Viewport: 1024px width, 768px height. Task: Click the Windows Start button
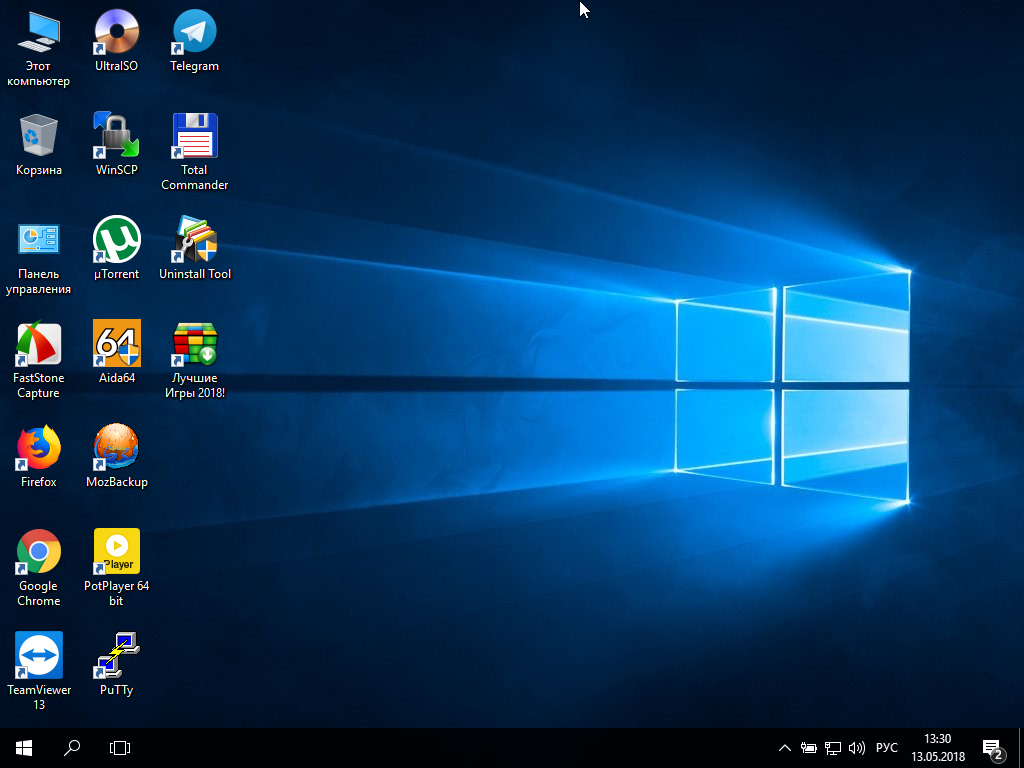tap(22, 747)
